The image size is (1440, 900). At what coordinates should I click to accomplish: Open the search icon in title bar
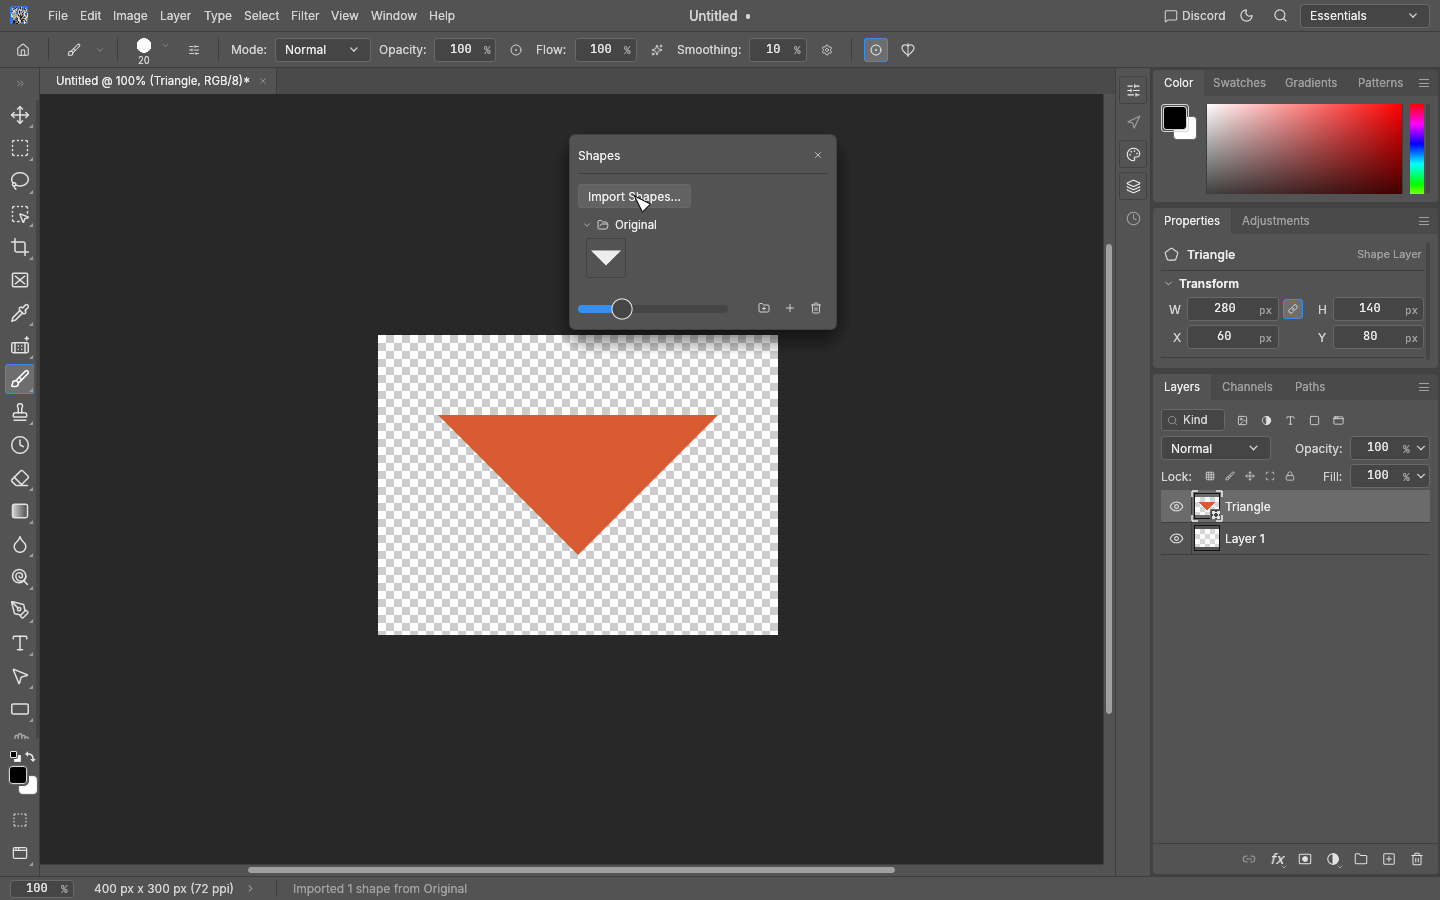[1280, 16]
